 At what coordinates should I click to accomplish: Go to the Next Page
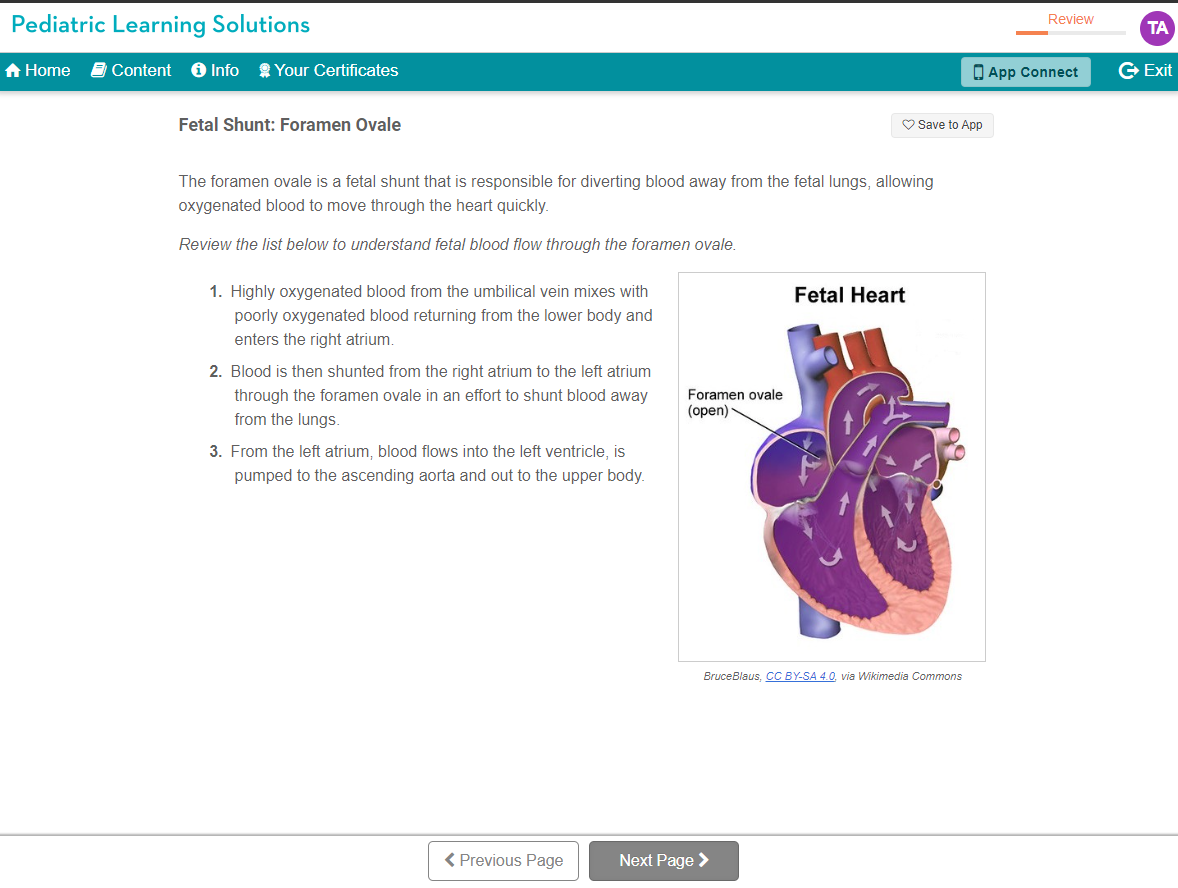[663, 861]
